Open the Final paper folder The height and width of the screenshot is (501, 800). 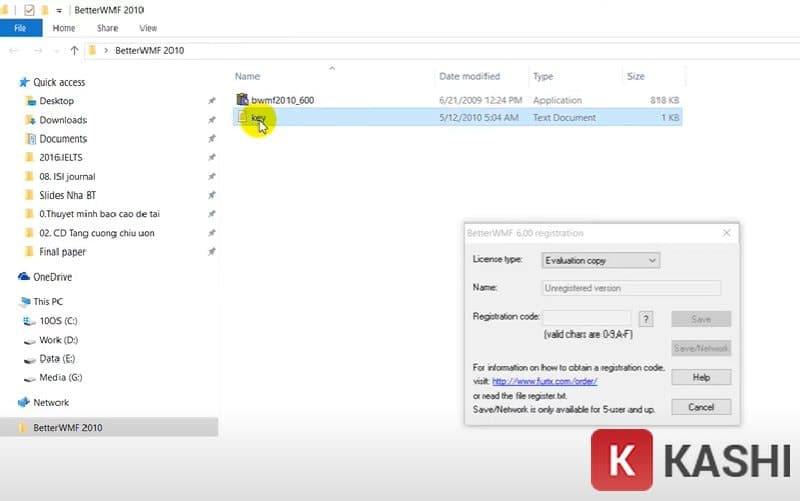pos(63,252)
